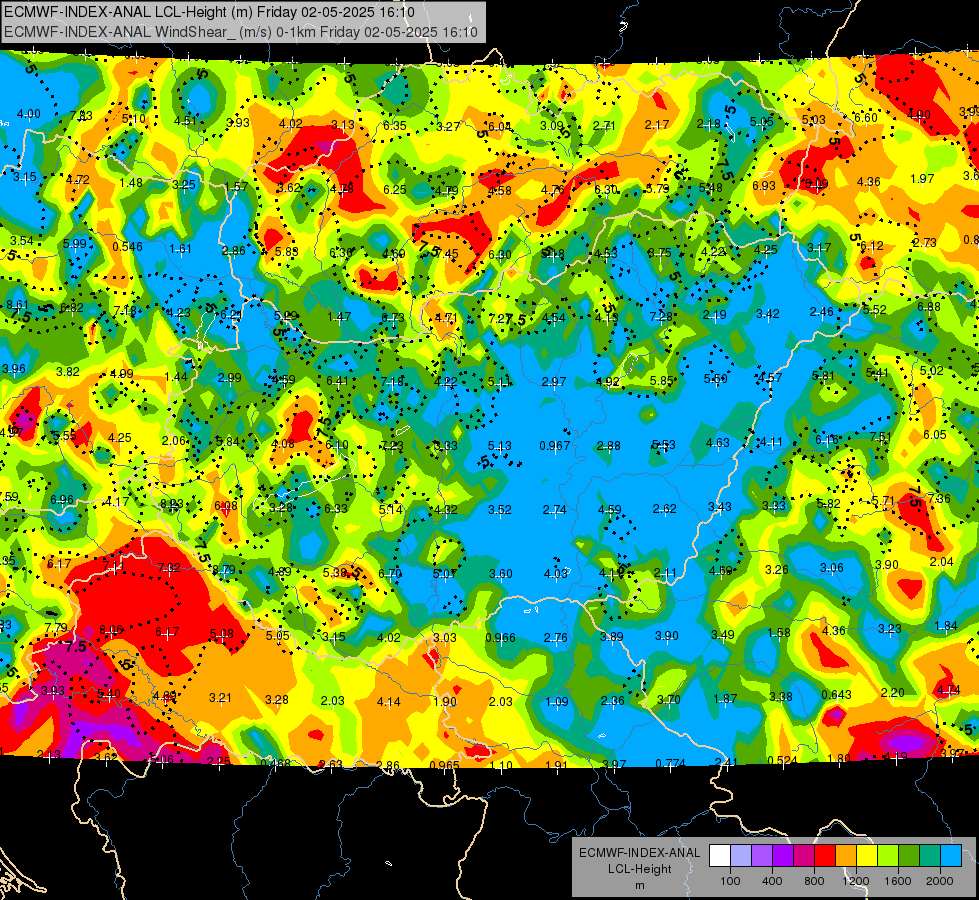Click the magenta swatch left of 800

click(804, 856)
